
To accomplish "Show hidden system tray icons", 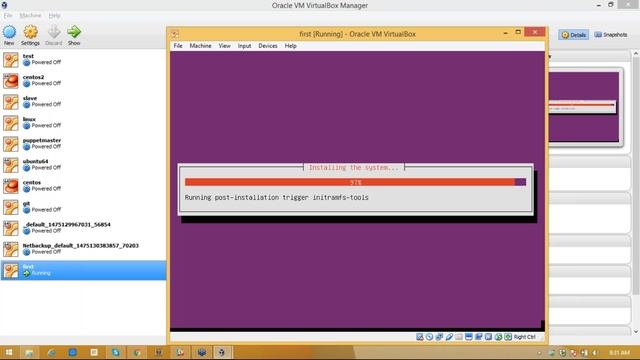I will tap(539, 353).
